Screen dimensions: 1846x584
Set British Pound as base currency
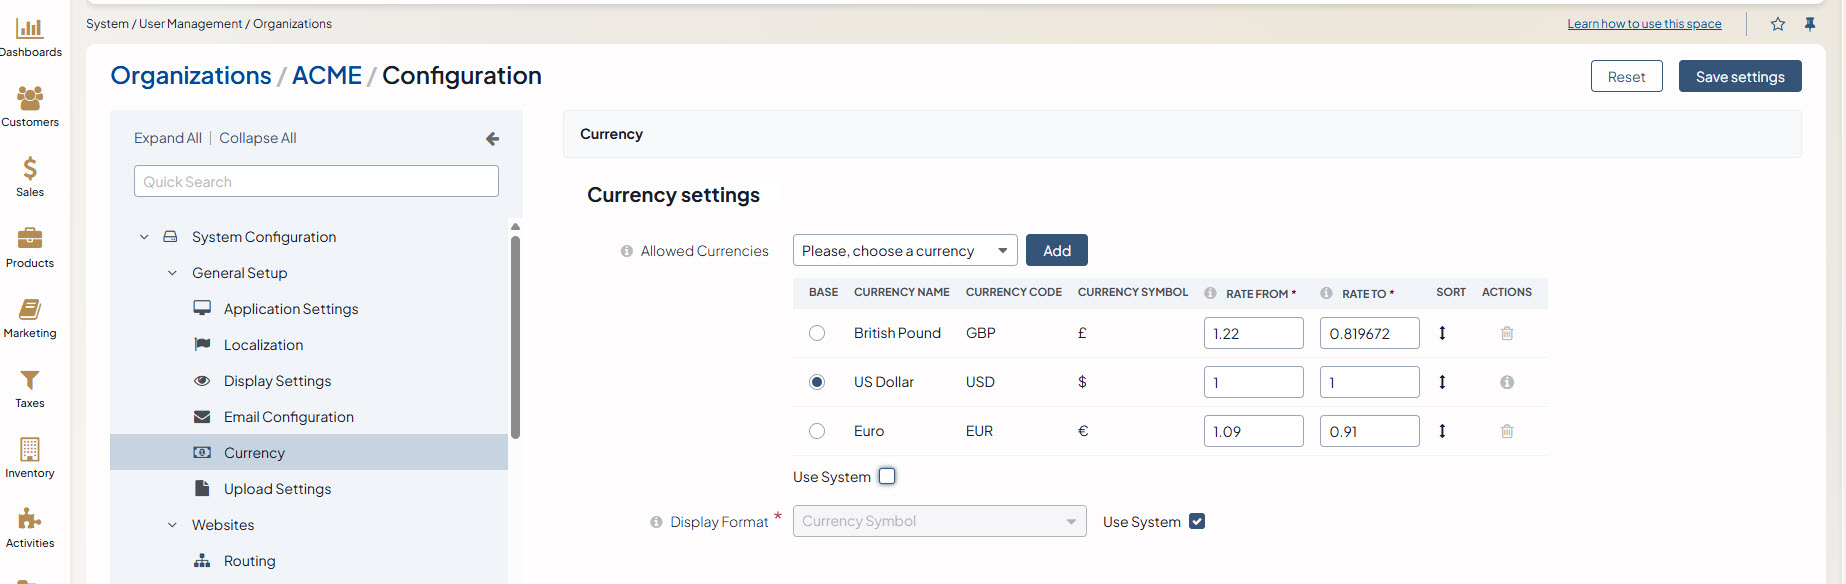click(x=817, y=333)
